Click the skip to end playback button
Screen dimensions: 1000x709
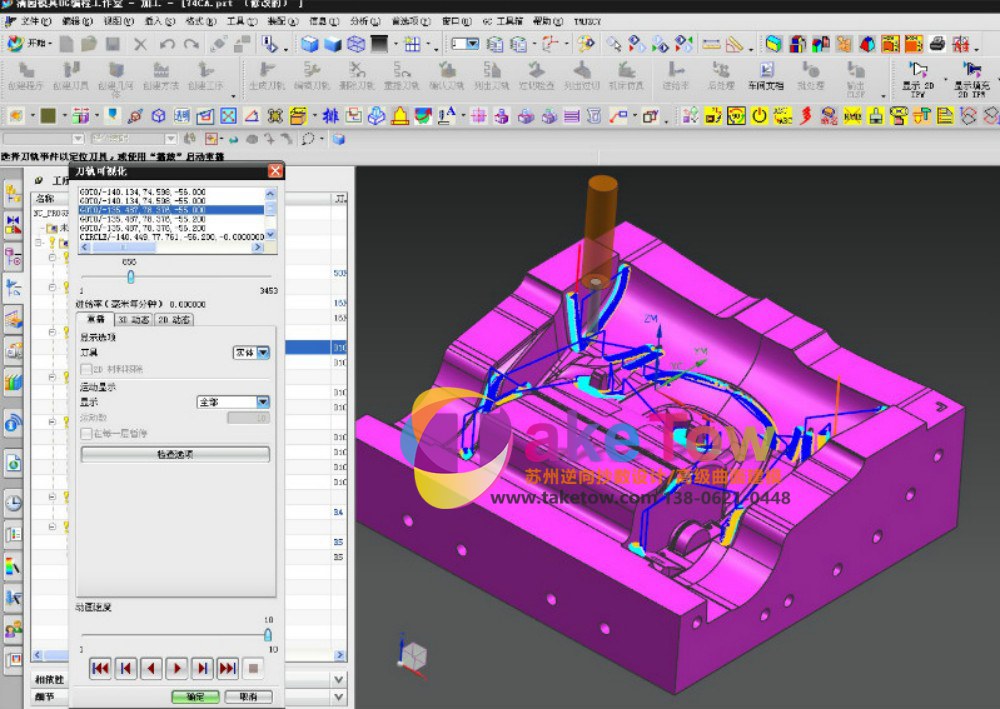tap(228, 668)
